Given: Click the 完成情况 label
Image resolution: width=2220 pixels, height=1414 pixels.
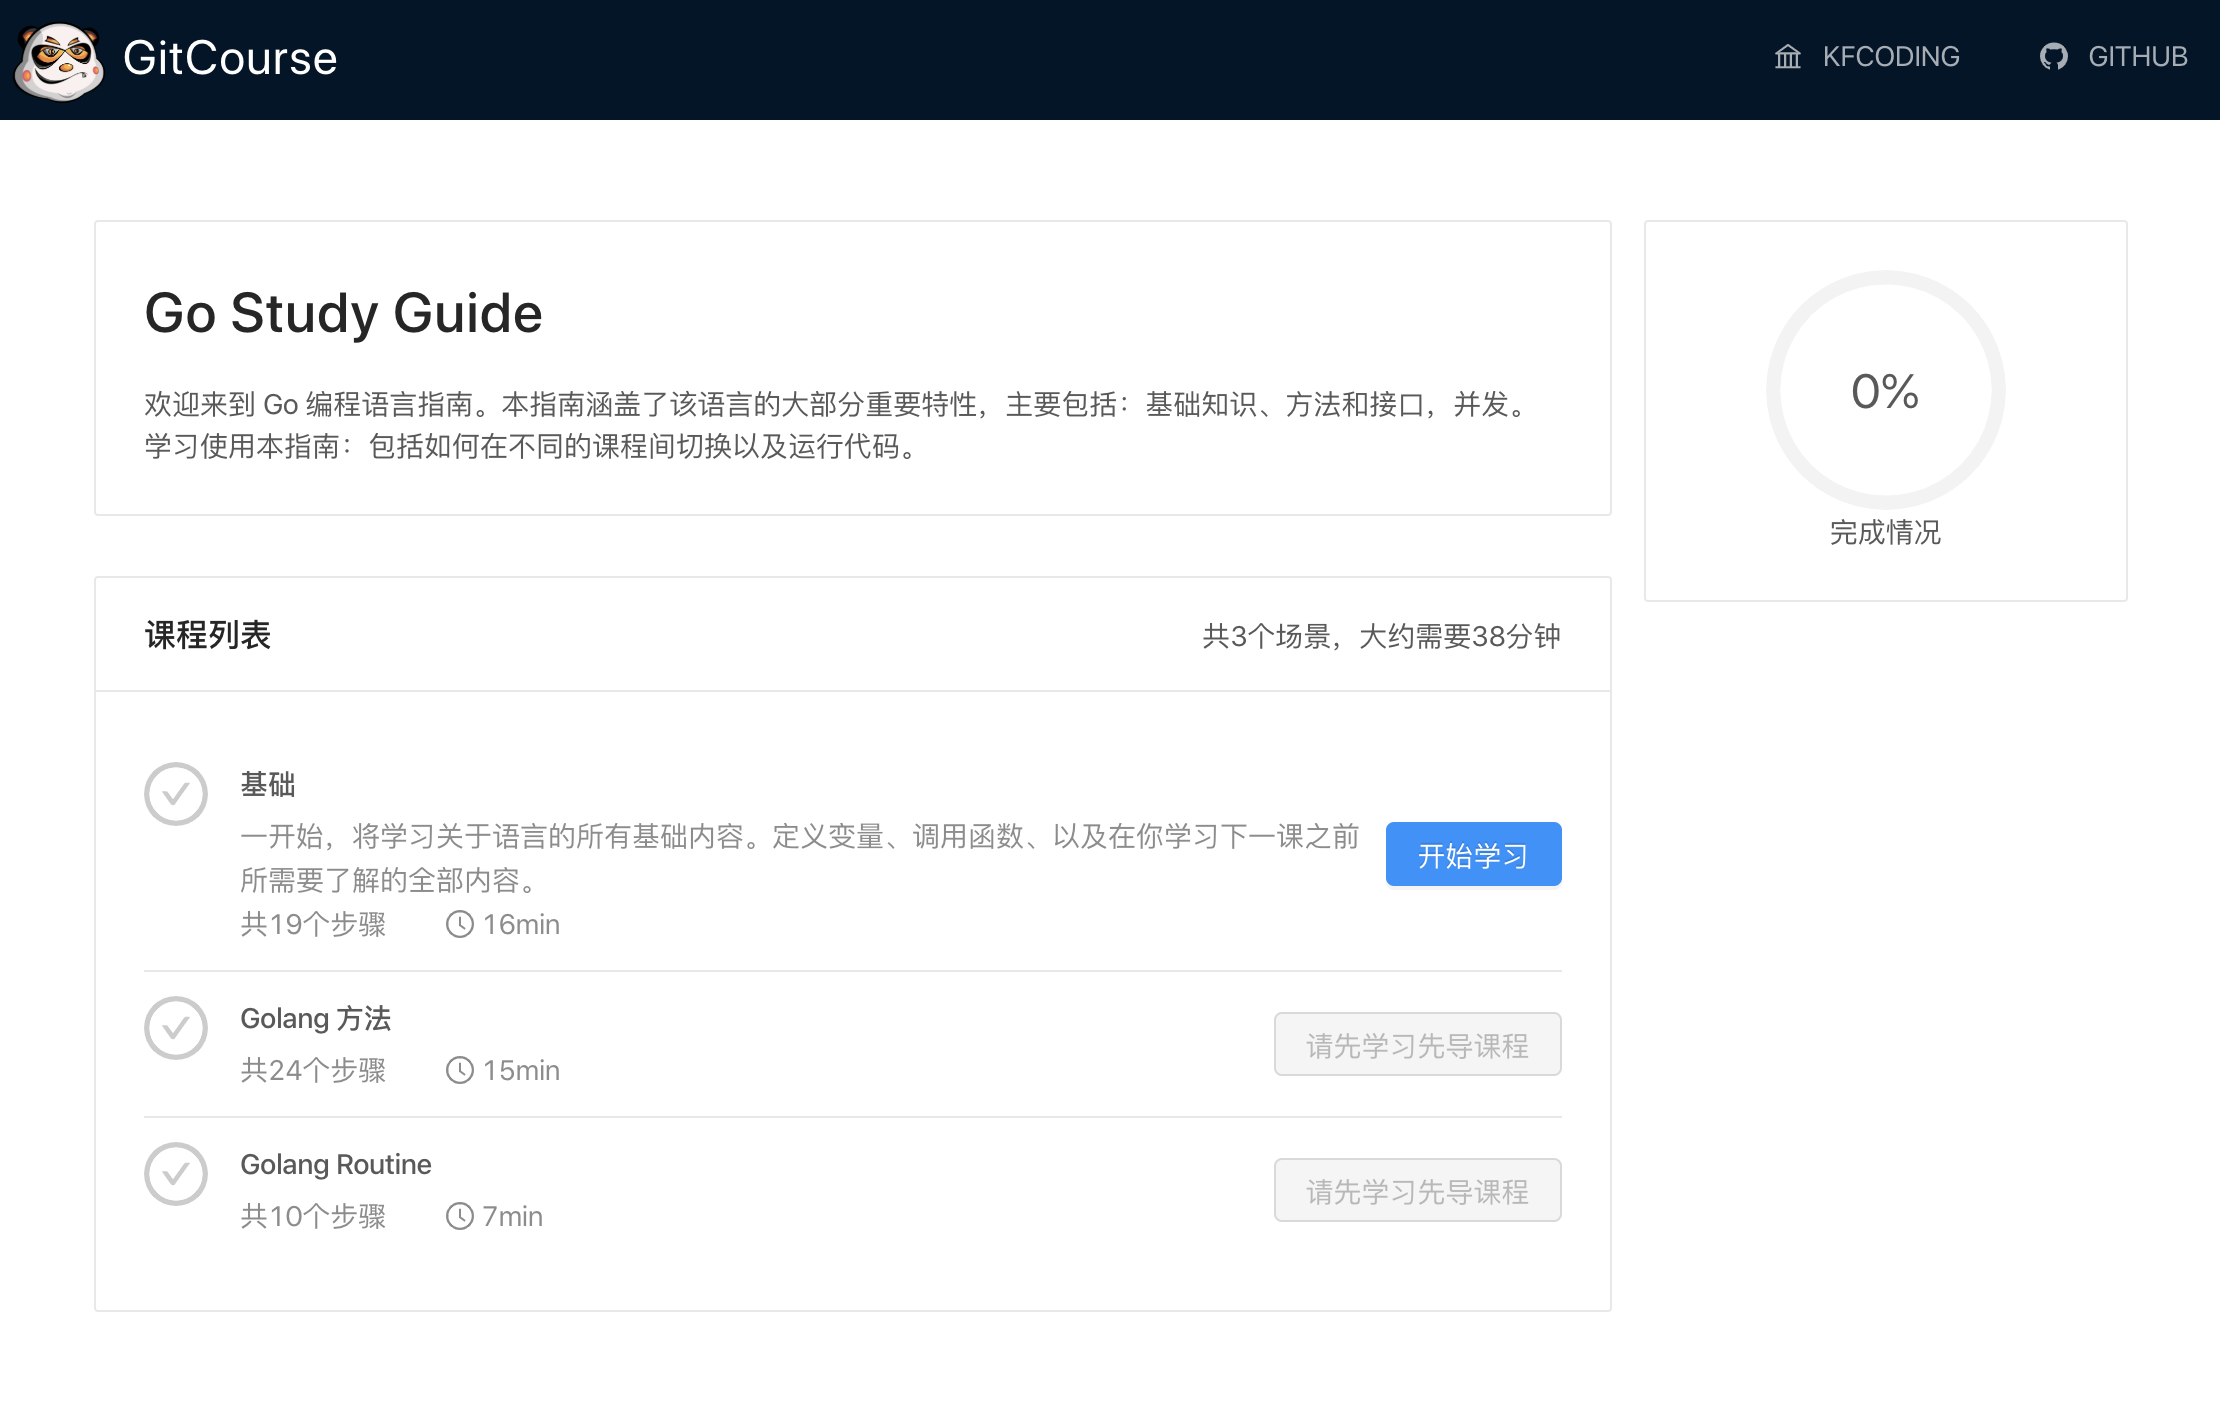Looking at the screenshot, I should (x=1885, y=532).
